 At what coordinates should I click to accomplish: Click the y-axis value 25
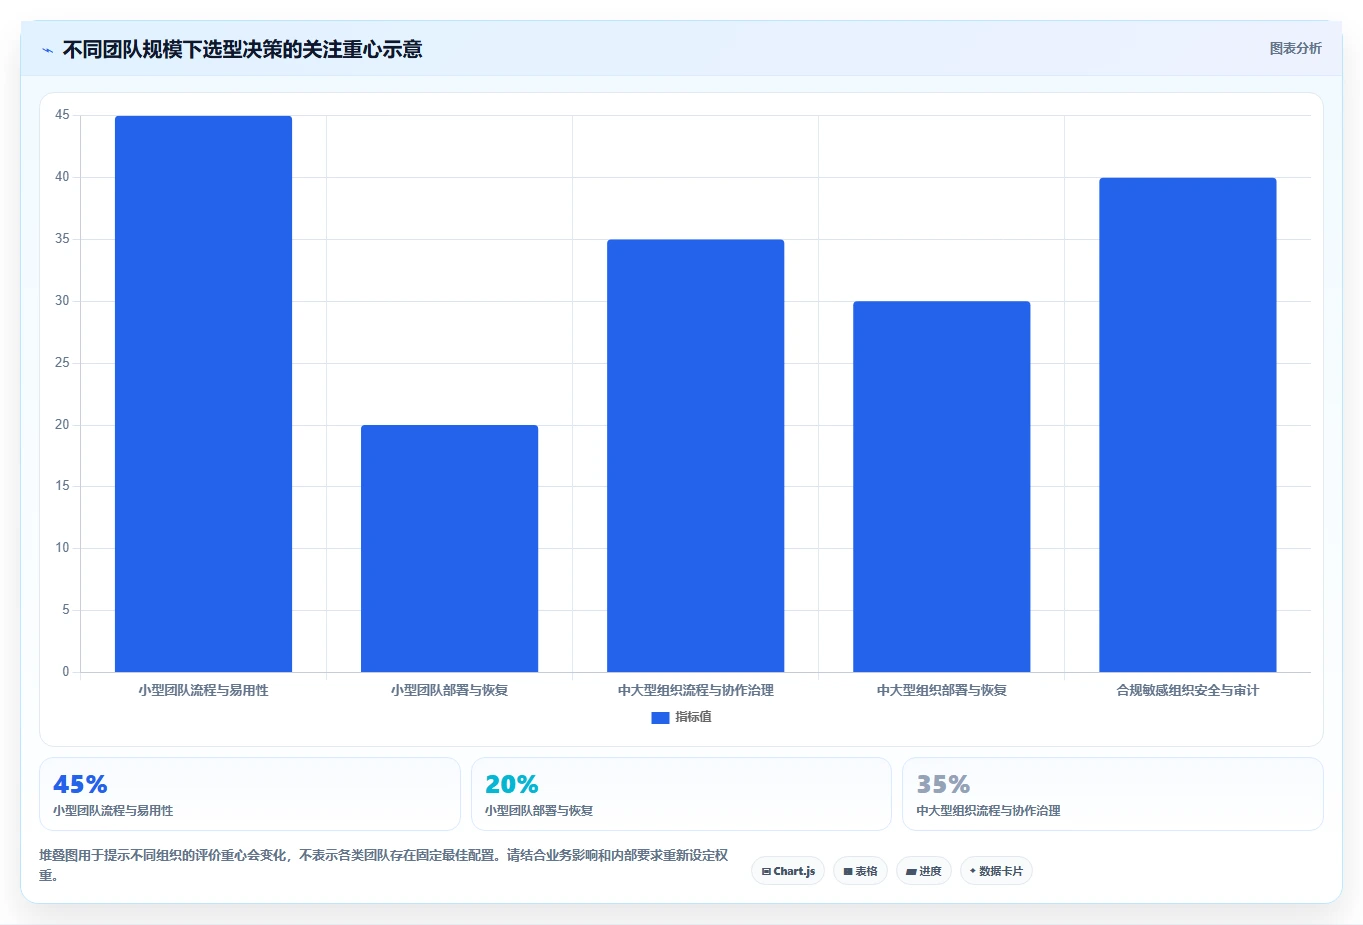coord(63,363)
